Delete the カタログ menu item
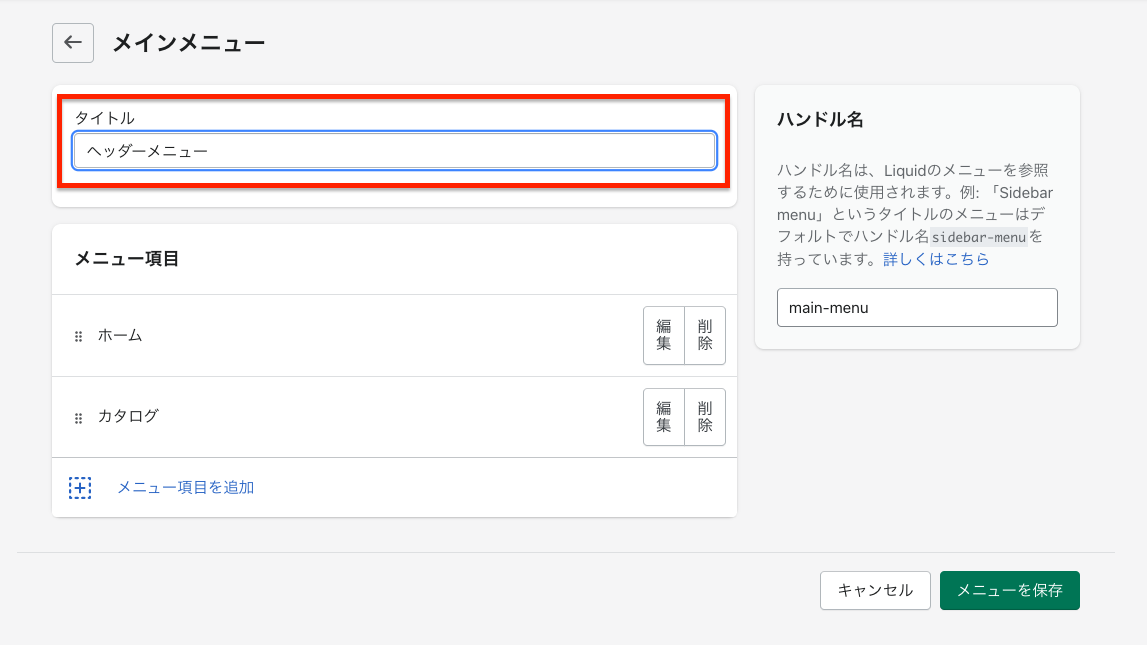The height and width of the screenshot is (645, 1147). coord(705,416)
